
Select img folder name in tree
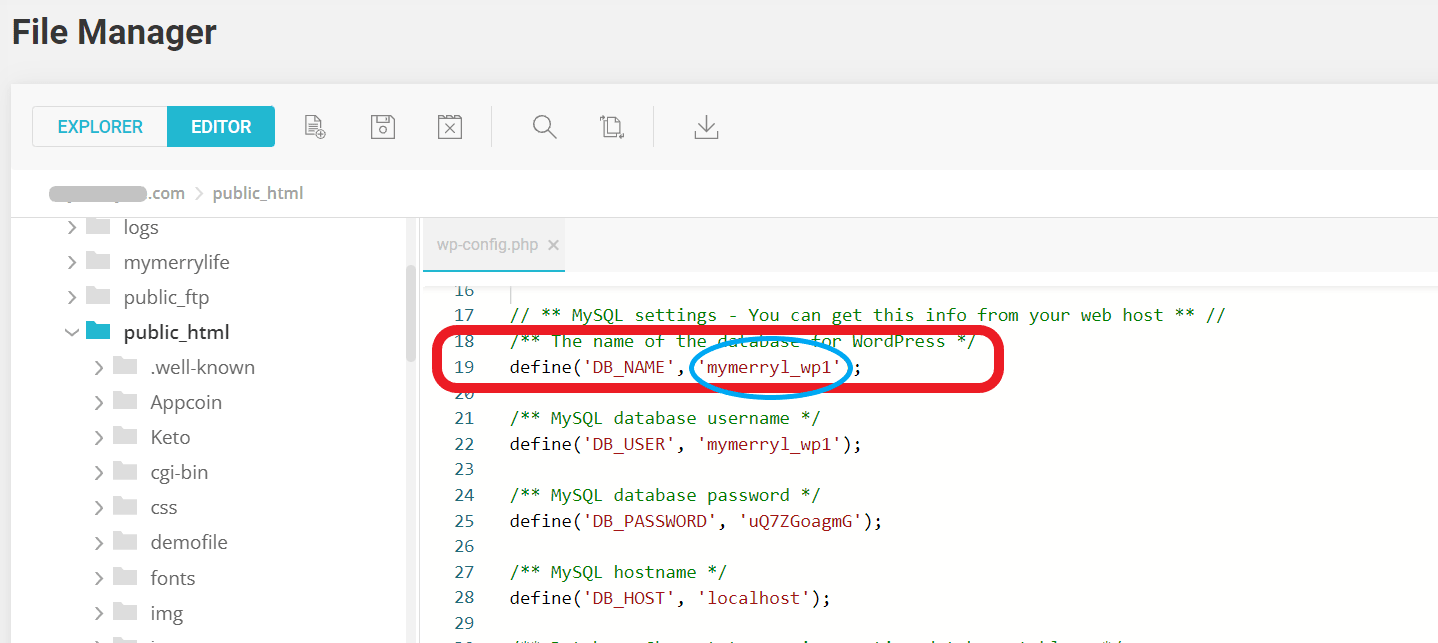pyautogui.click(x=167, y=614)
